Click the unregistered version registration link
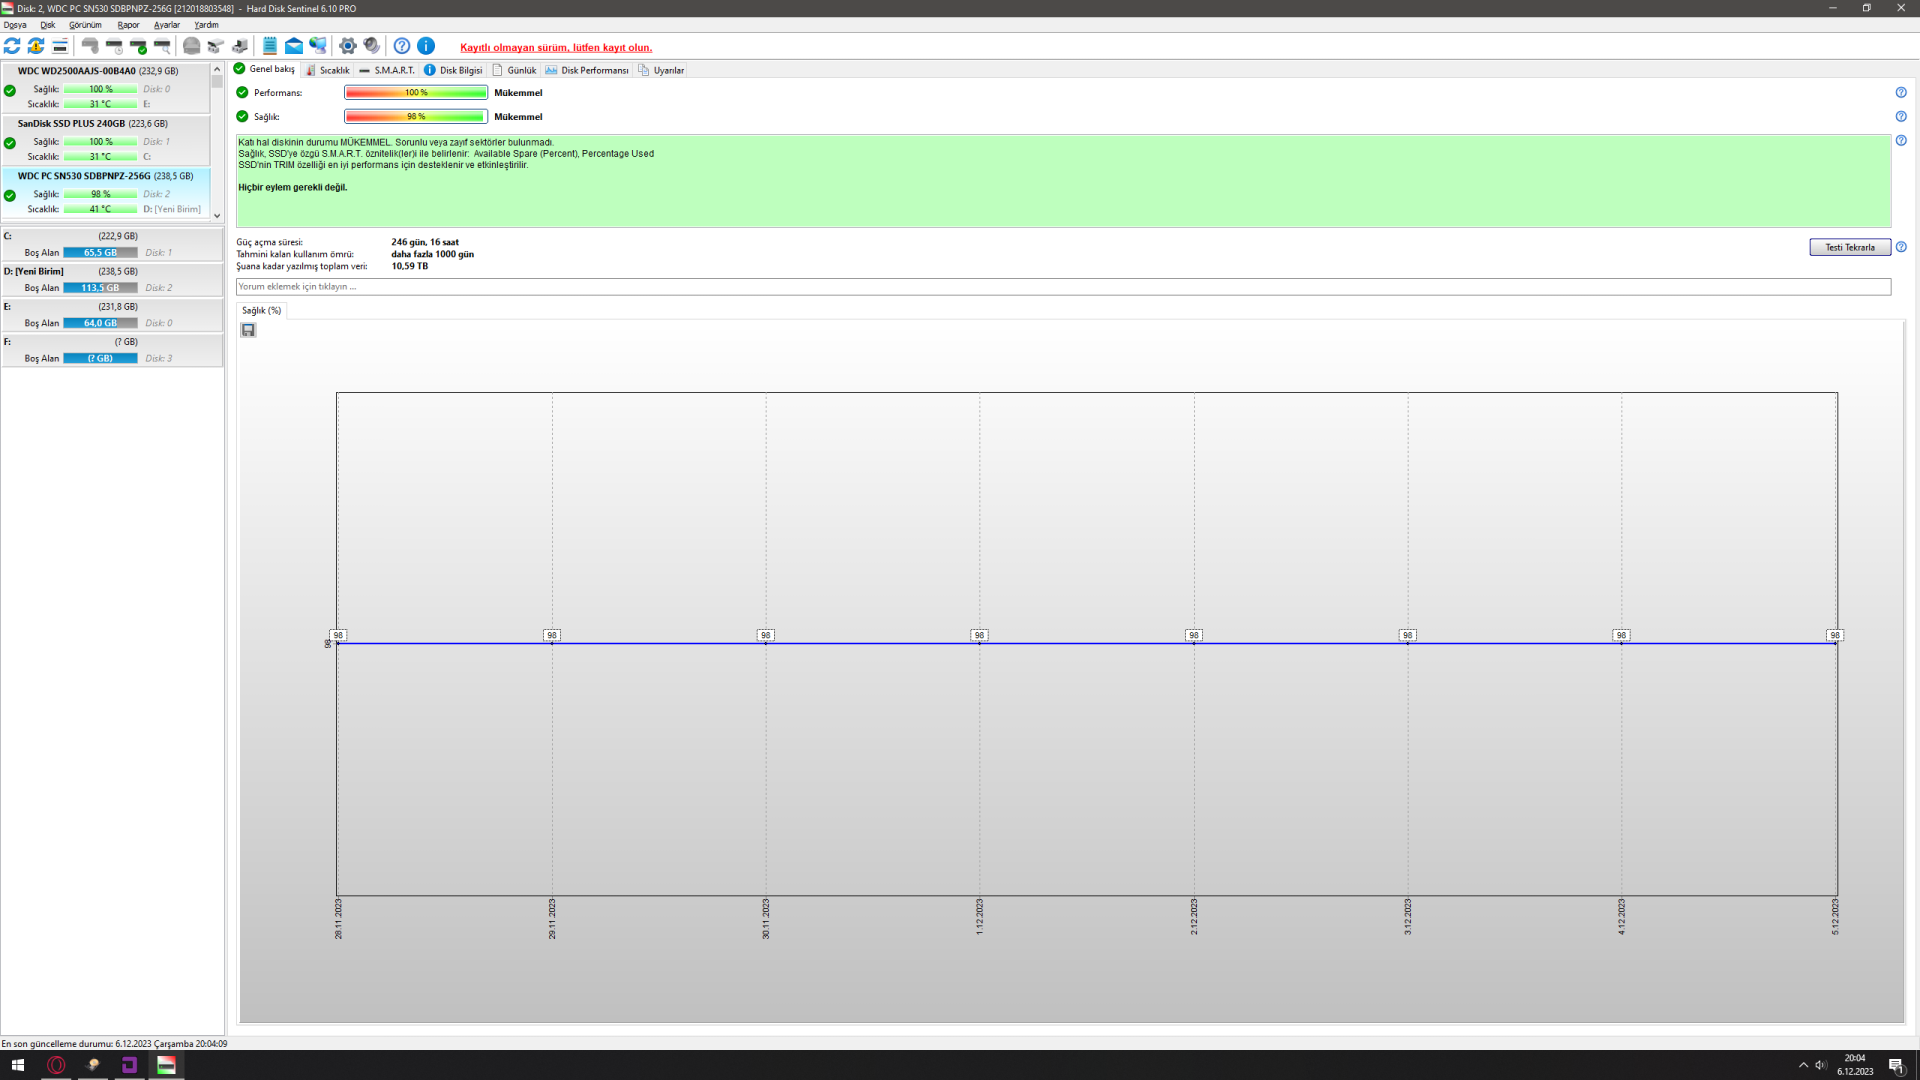The height and width of the screenshot is (1080, 1920). (556, 47)
